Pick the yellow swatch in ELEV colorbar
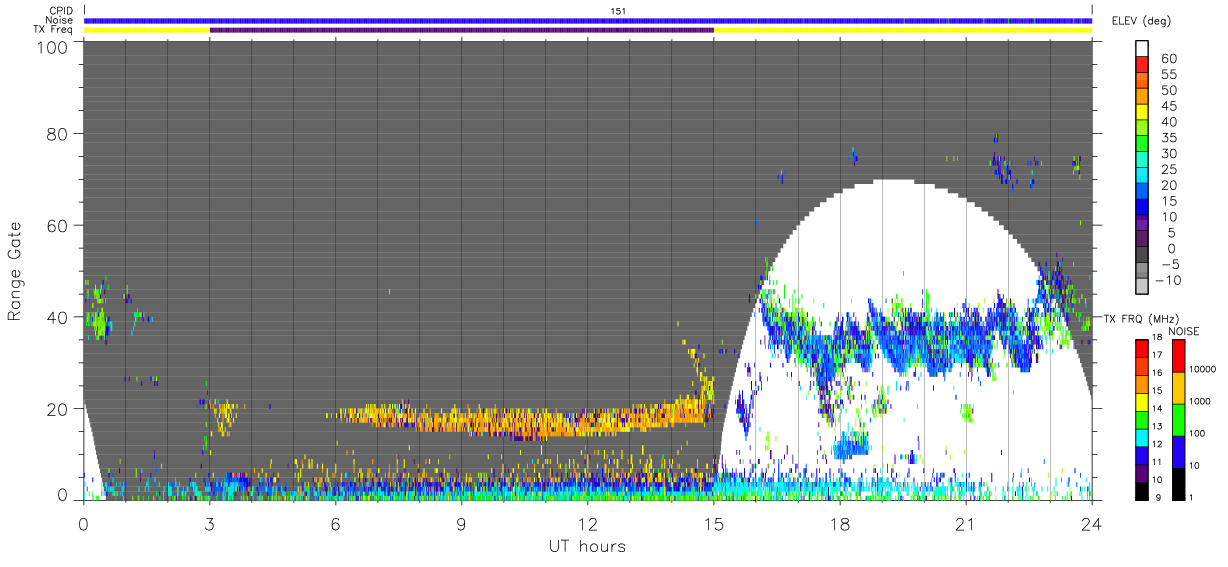Viewport: 1228px width, 567px height. click(x=1143, y=112)
